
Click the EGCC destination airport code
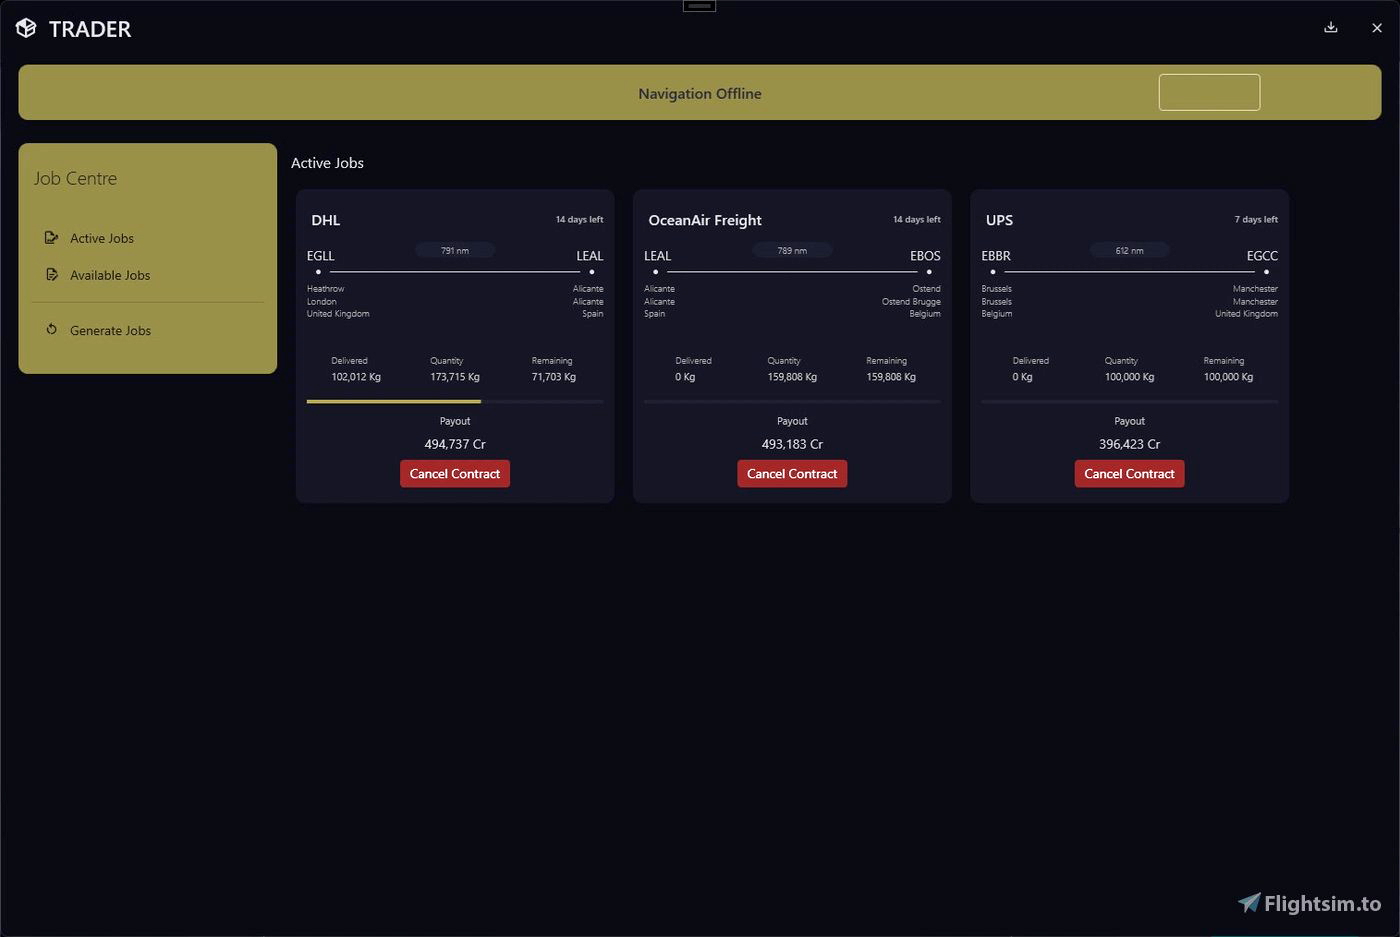1262,256
